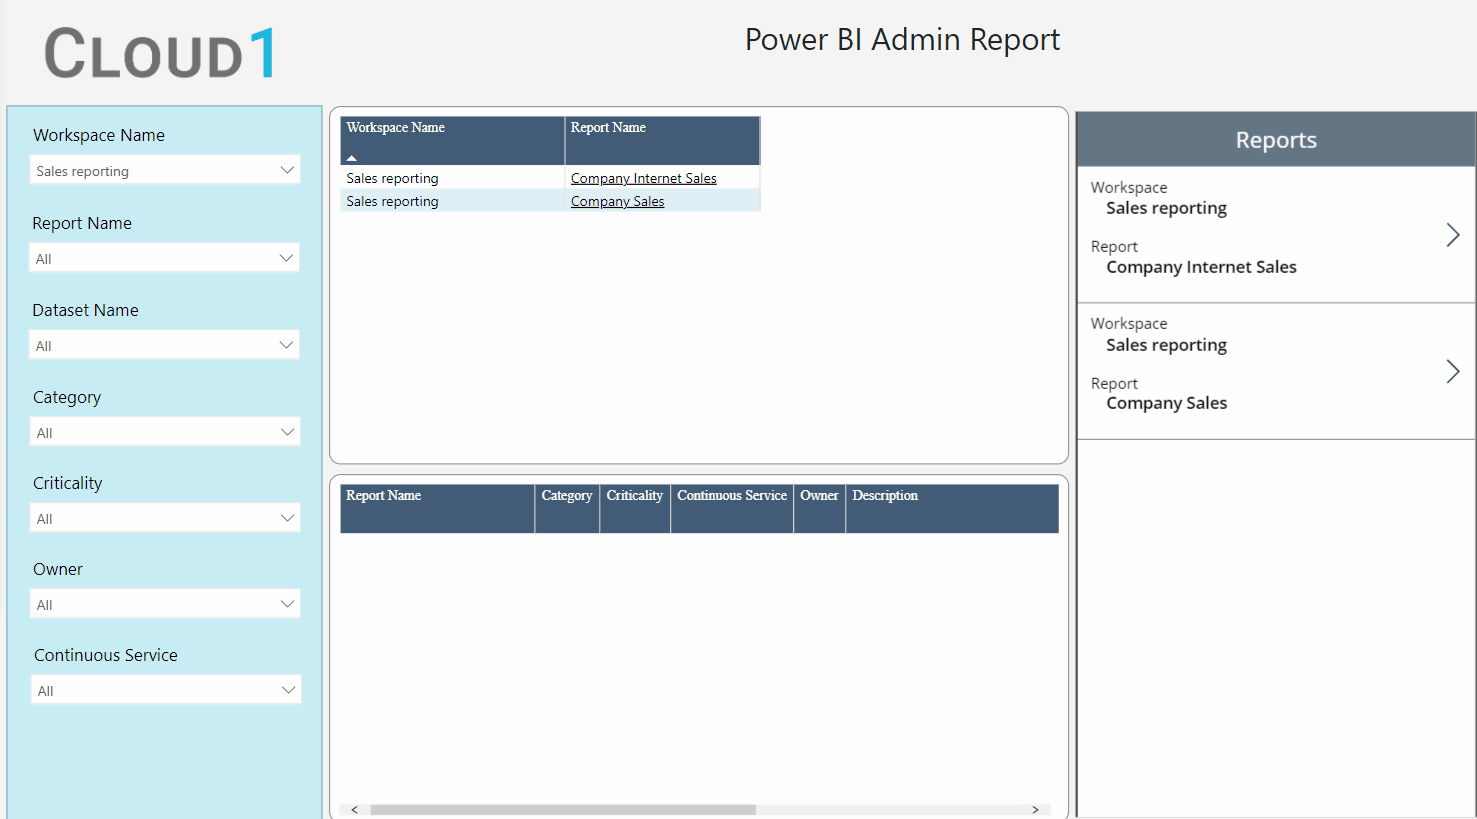1477x819 pixels.
Task: Click the Power BI Admin Report title
Action: 902,39
